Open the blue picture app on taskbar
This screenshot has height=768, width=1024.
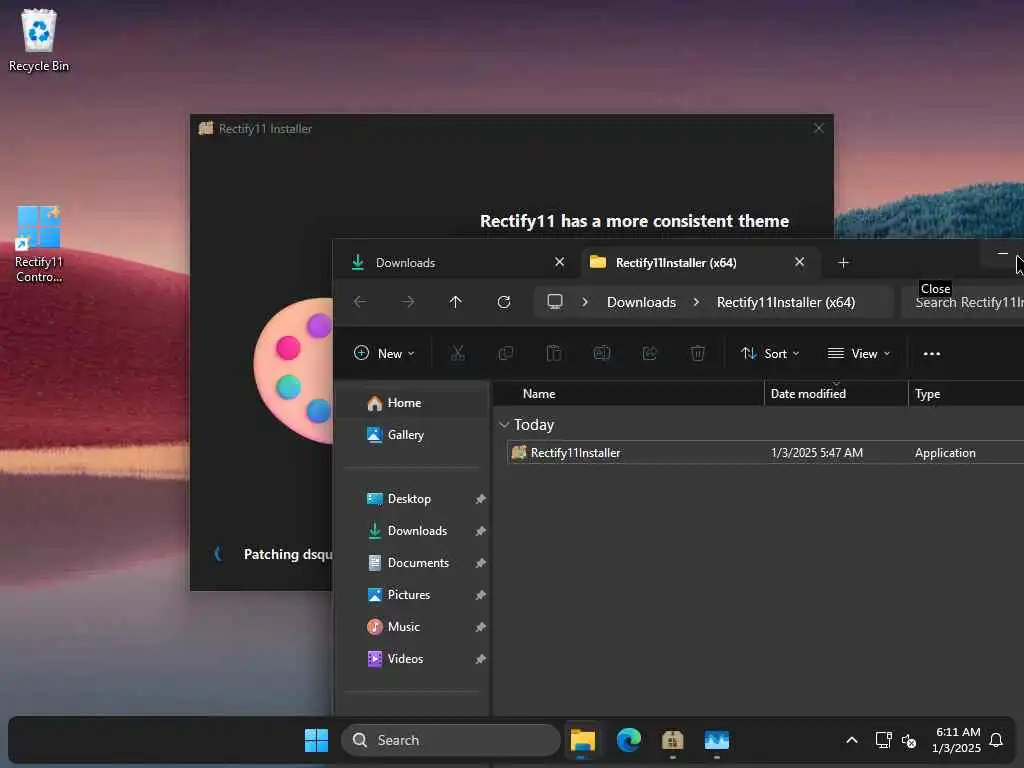pyautogui.click(x=717, y=740)
